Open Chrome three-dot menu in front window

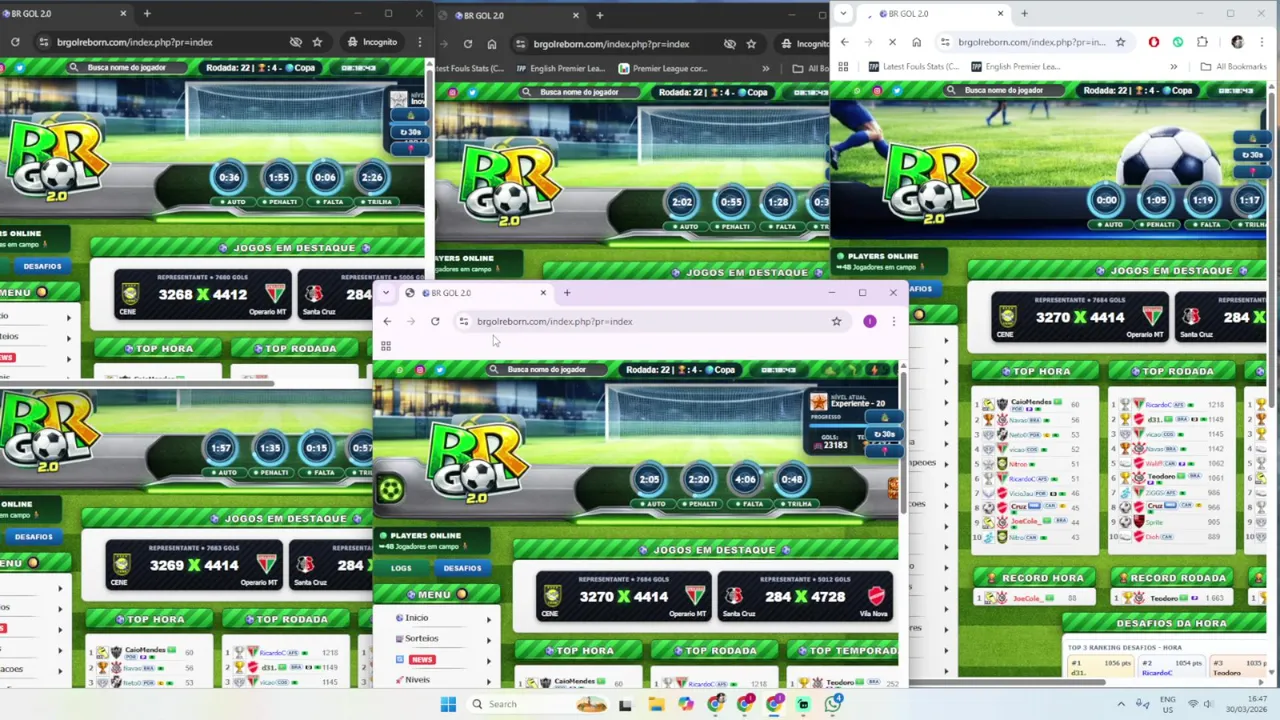pyautogui.click(x=893, y=321)
